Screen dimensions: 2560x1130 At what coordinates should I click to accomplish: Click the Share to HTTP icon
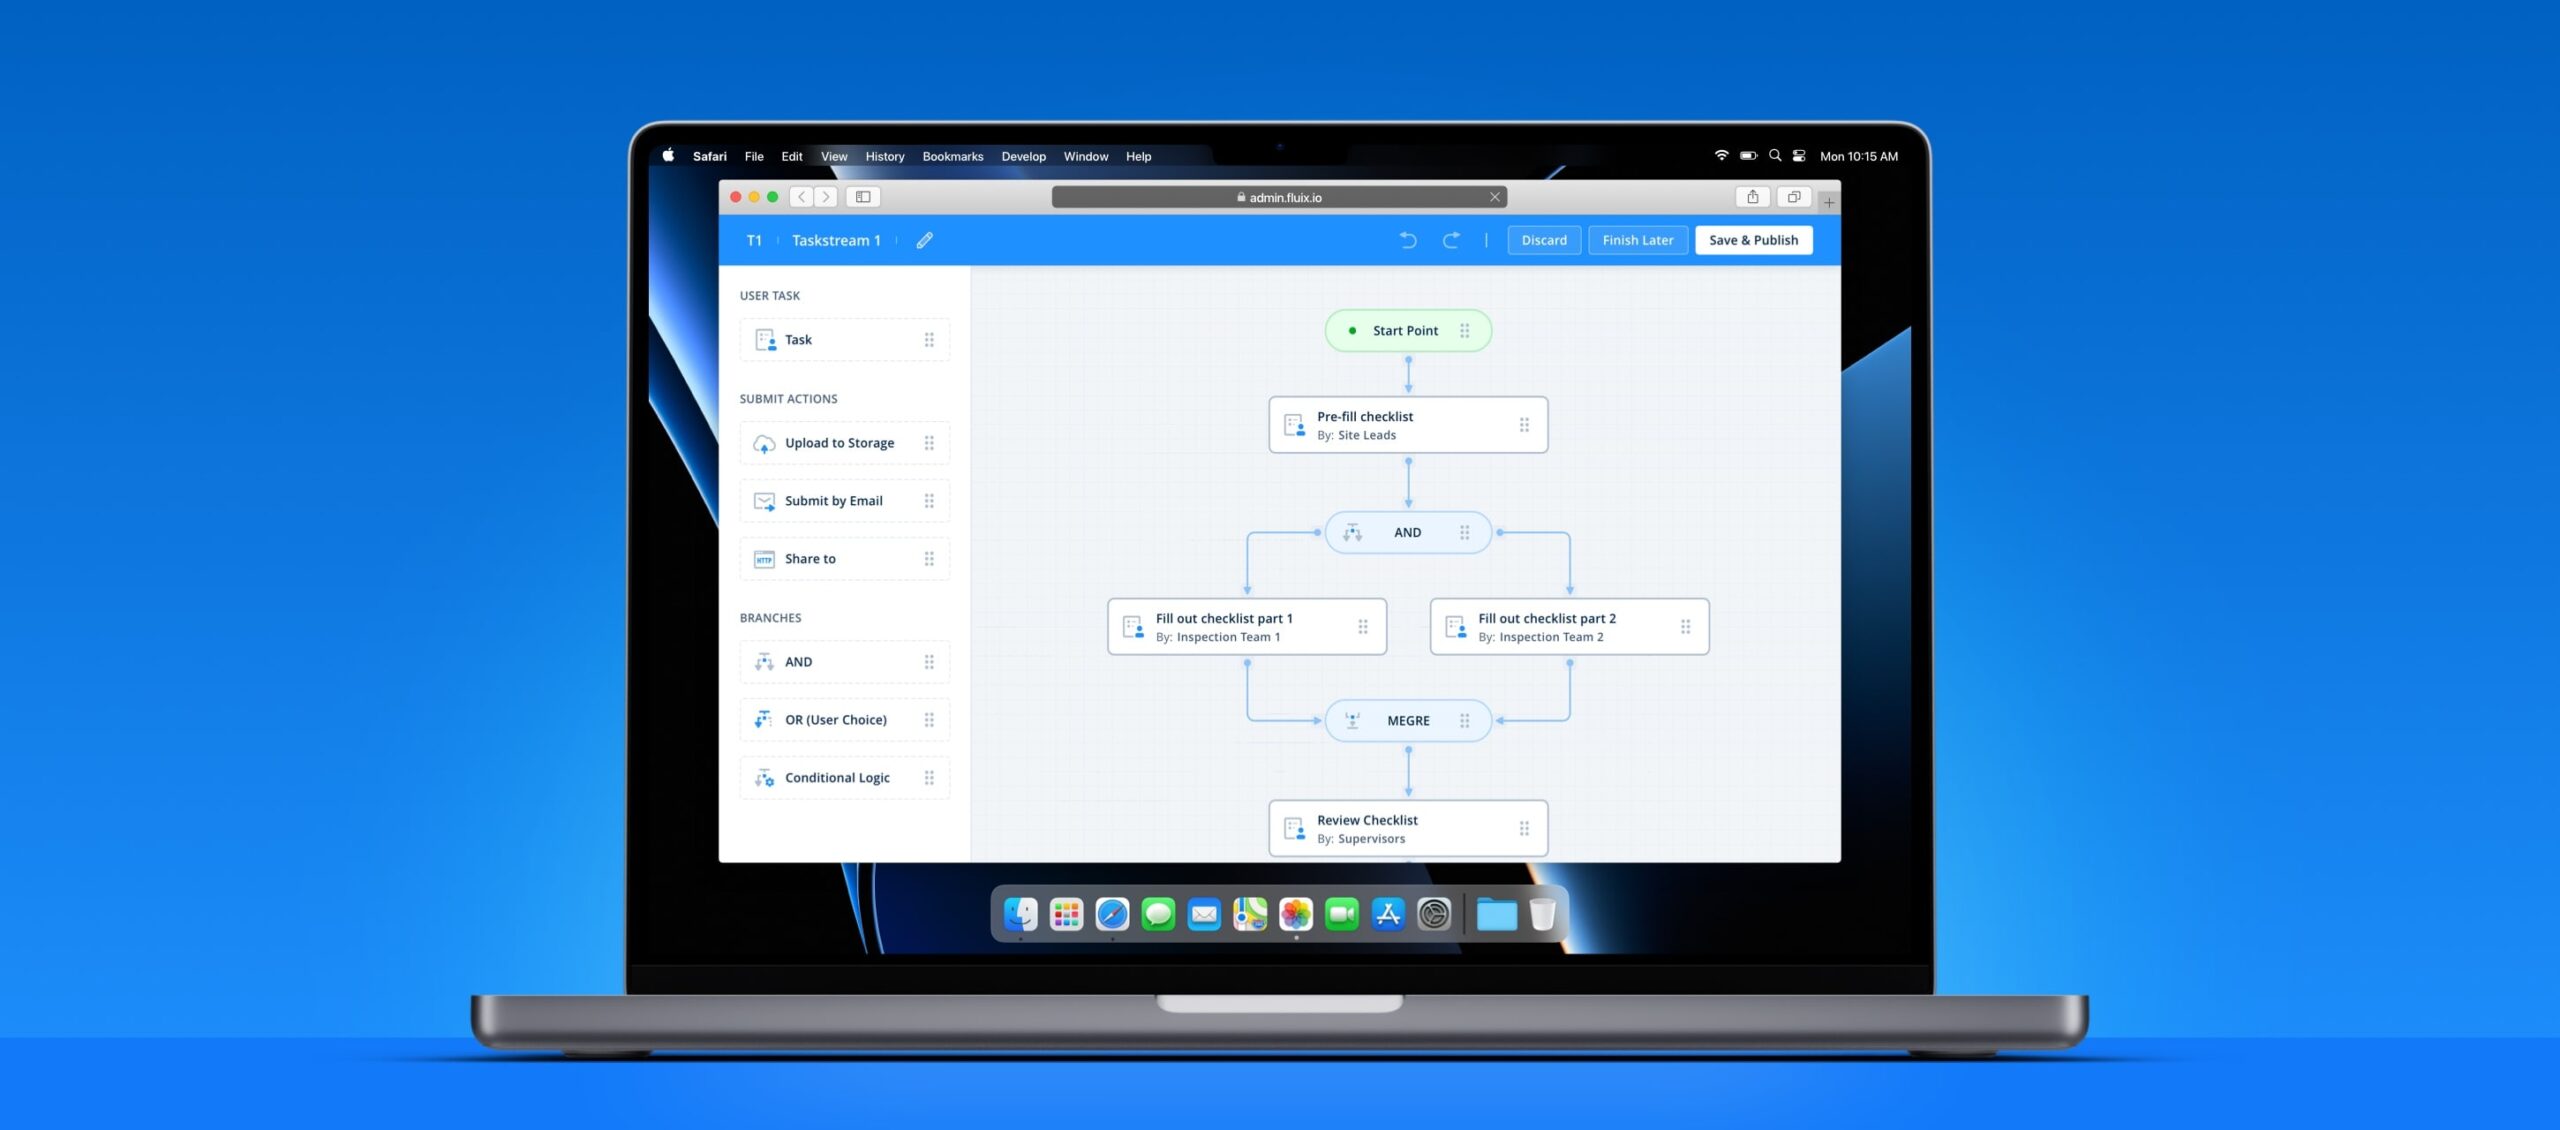pos(764,559)
